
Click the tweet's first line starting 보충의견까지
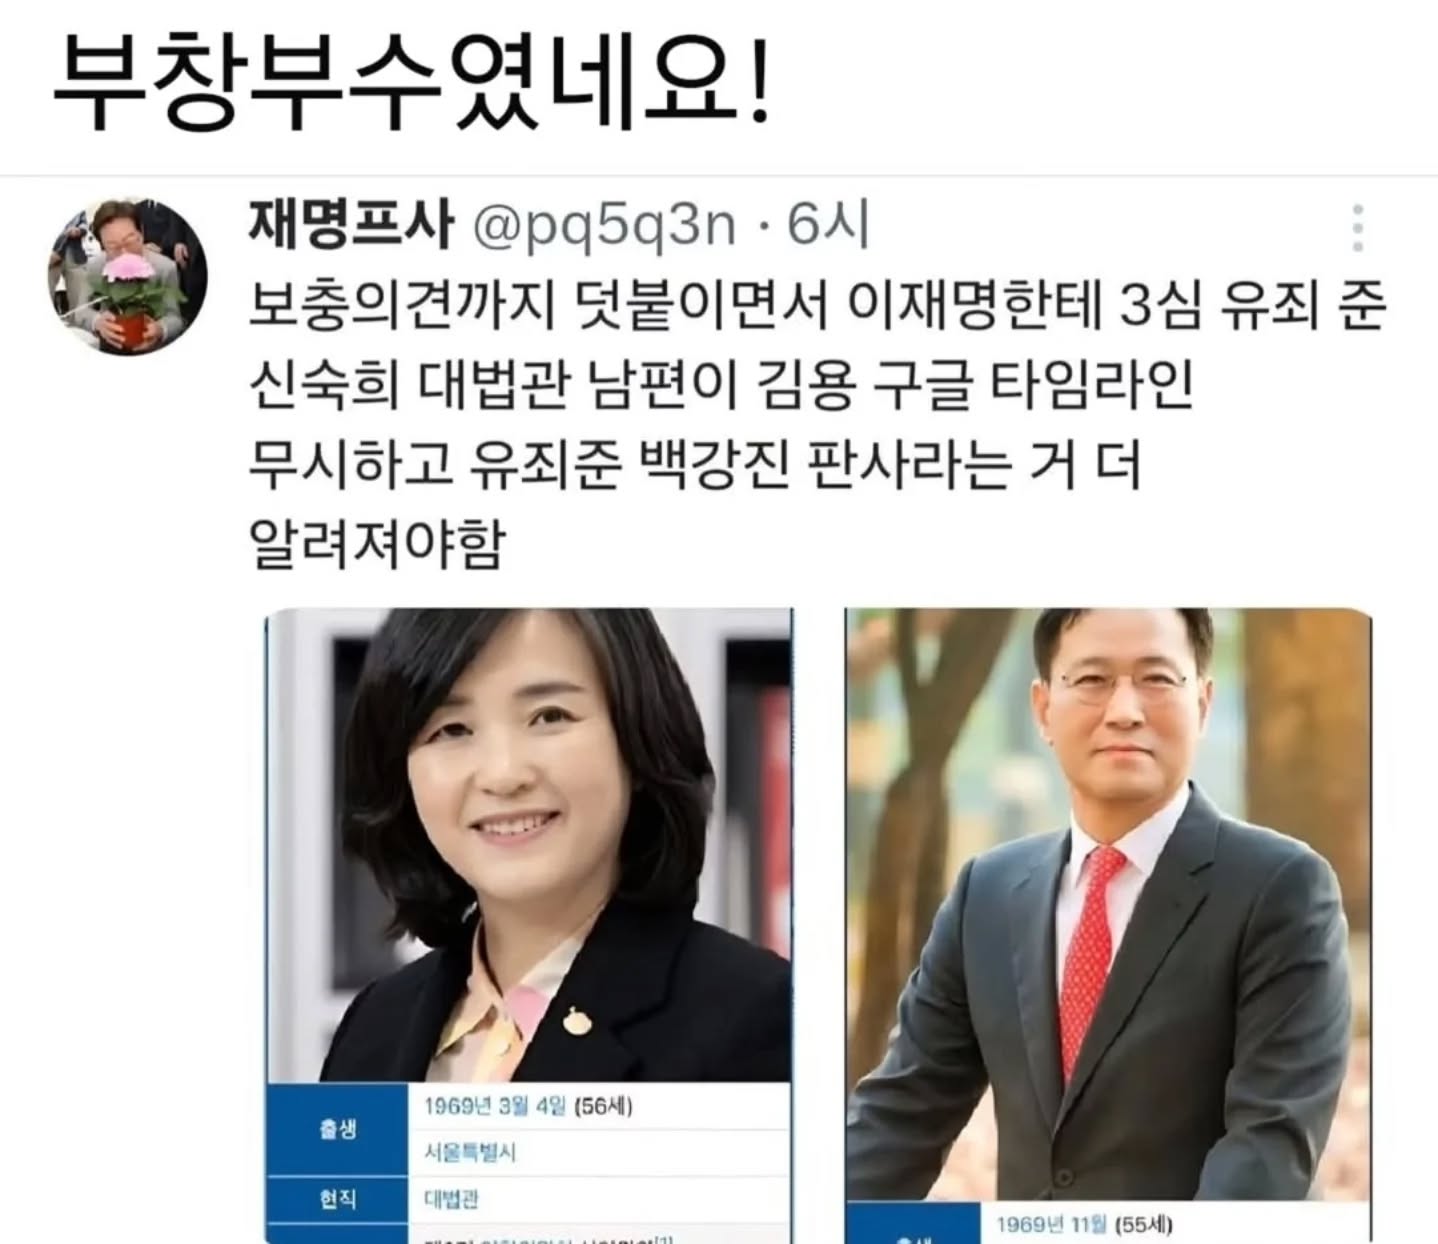click(x=816, y=307)
